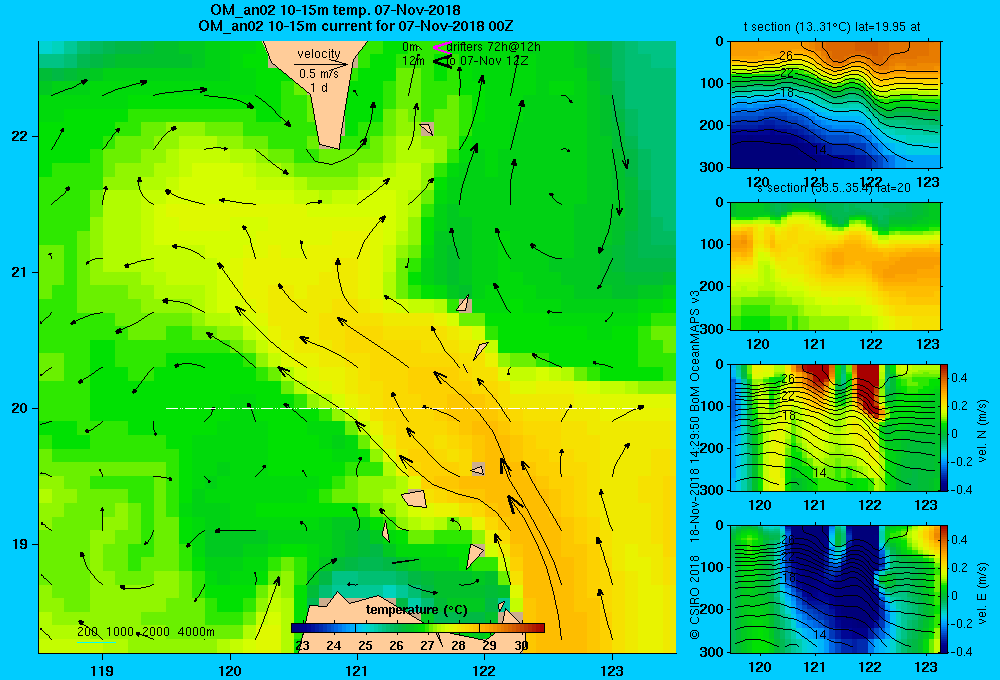1000x680 pixels.
Task: Click the 'vel. N (m/s)' colorbar label
Action: click(x=983, y=431)
